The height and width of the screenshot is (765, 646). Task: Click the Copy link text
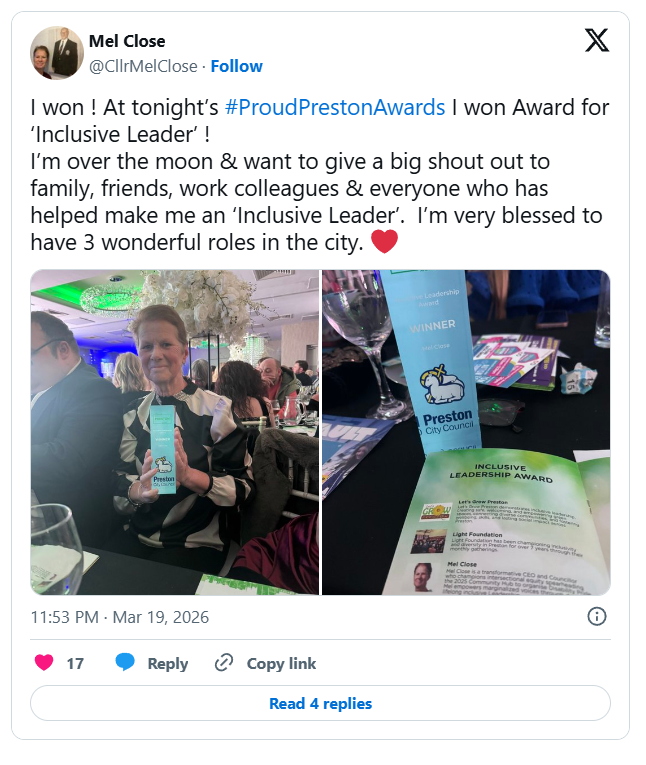pyautogui.click(x=281, y=664)
